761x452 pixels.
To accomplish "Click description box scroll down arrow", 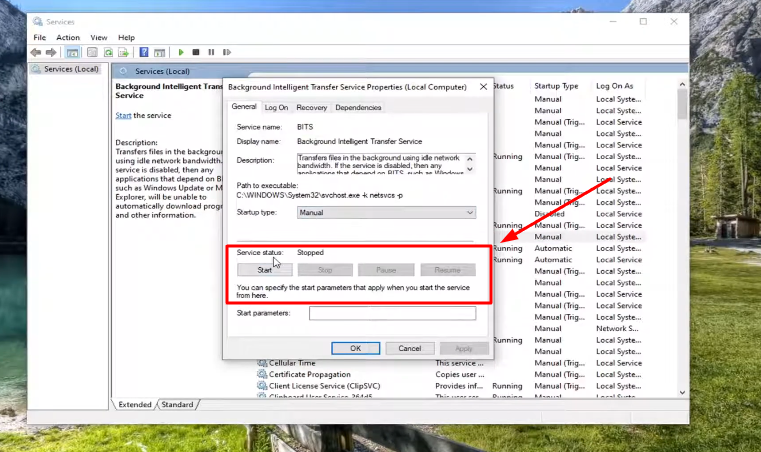I will (x=470, y=169).
